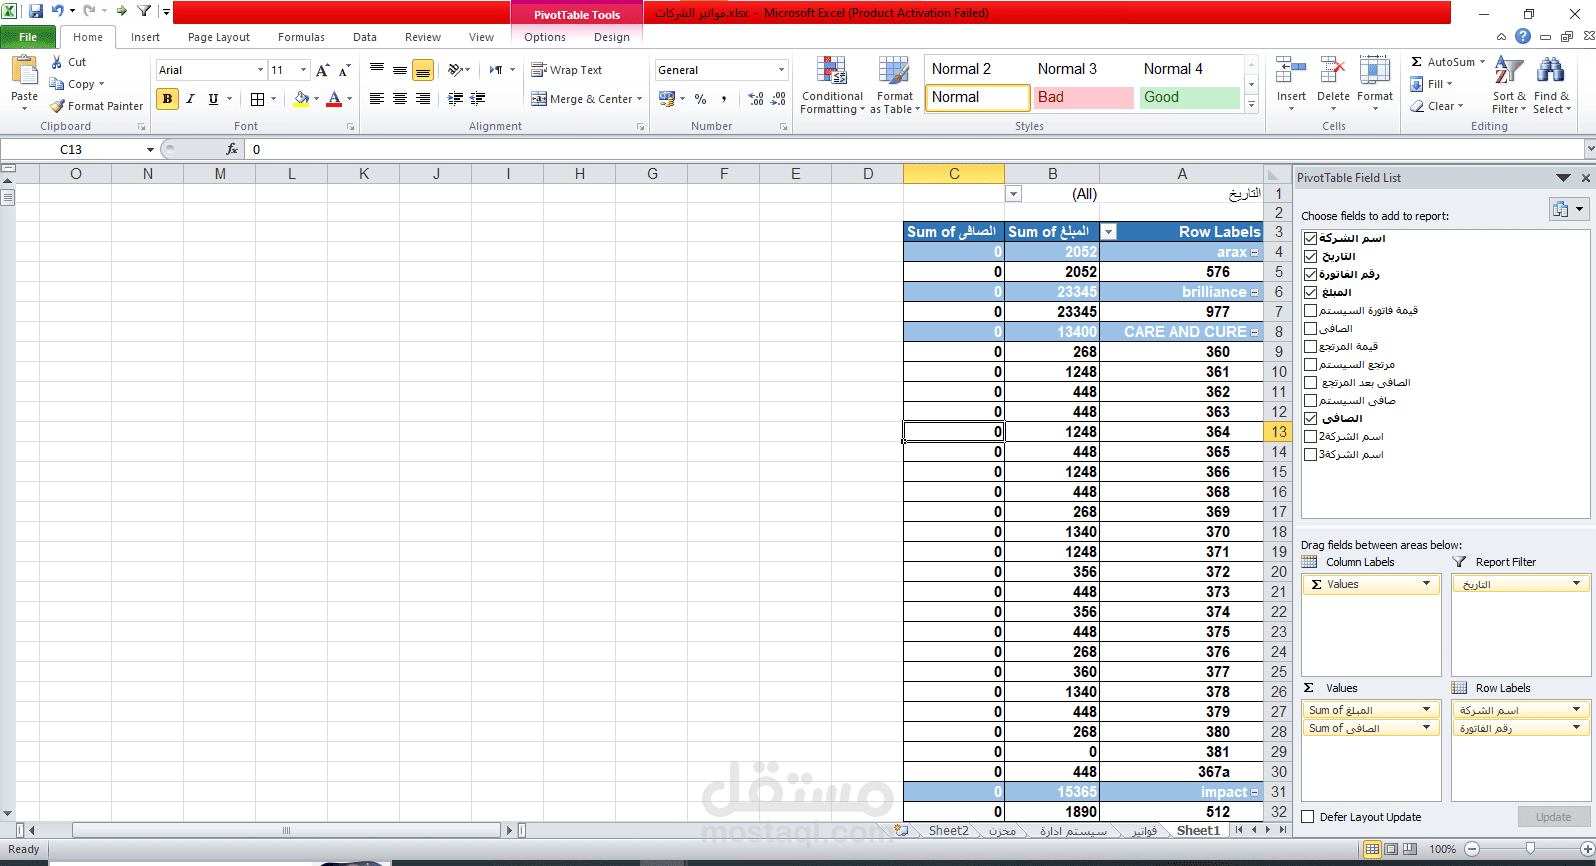The image size is (1596, 866).
Task: Underline the selected cell
Action: (213, 99)
